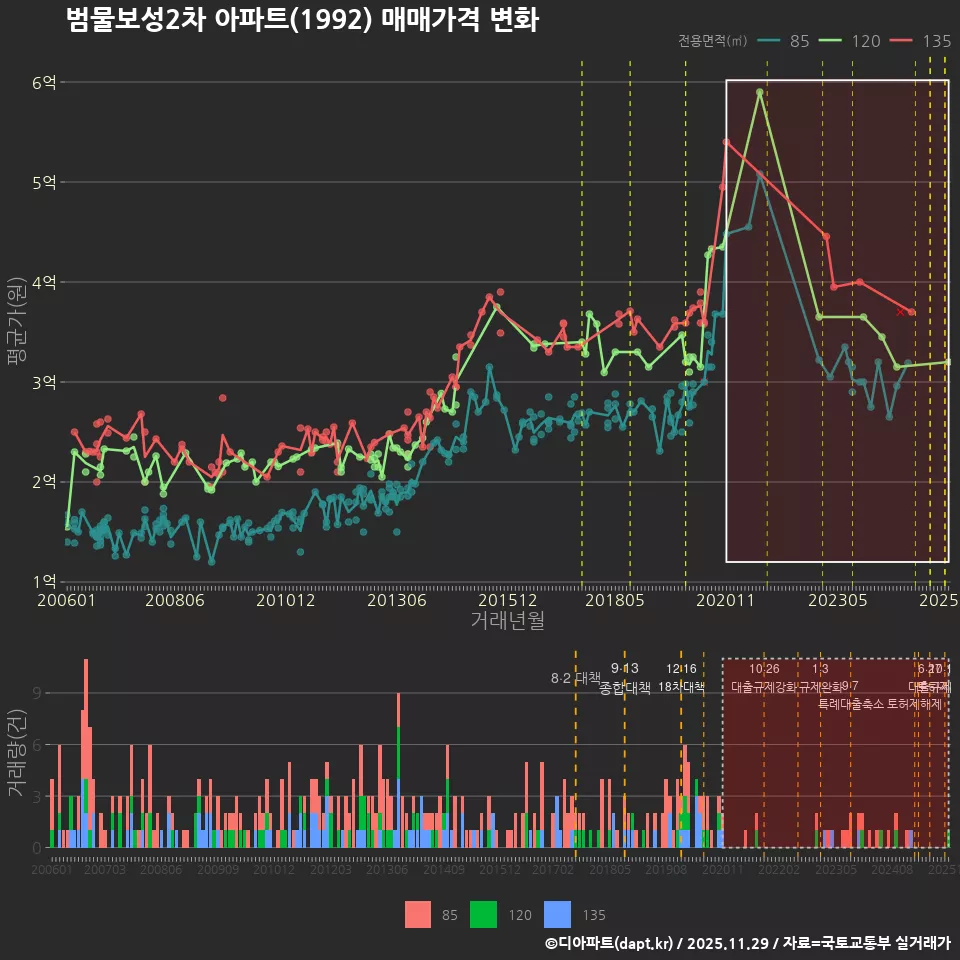Click the 전용면적(㎡) legend title

pyautogui.click(x=712, y=41)
